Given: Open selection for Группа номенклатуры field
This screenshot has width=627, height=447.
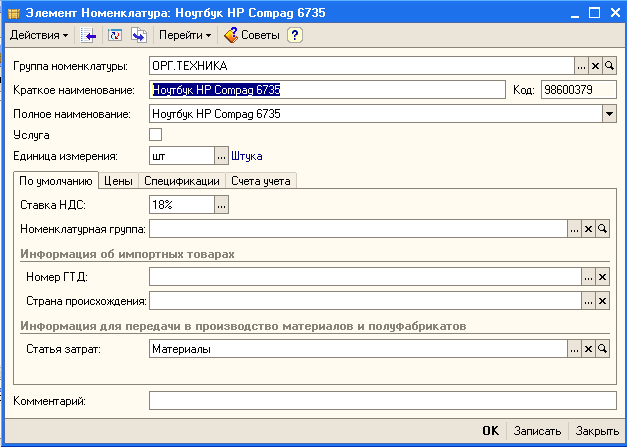Looking at the screenshot, I should pyautogui.click(x=581, y=66).
